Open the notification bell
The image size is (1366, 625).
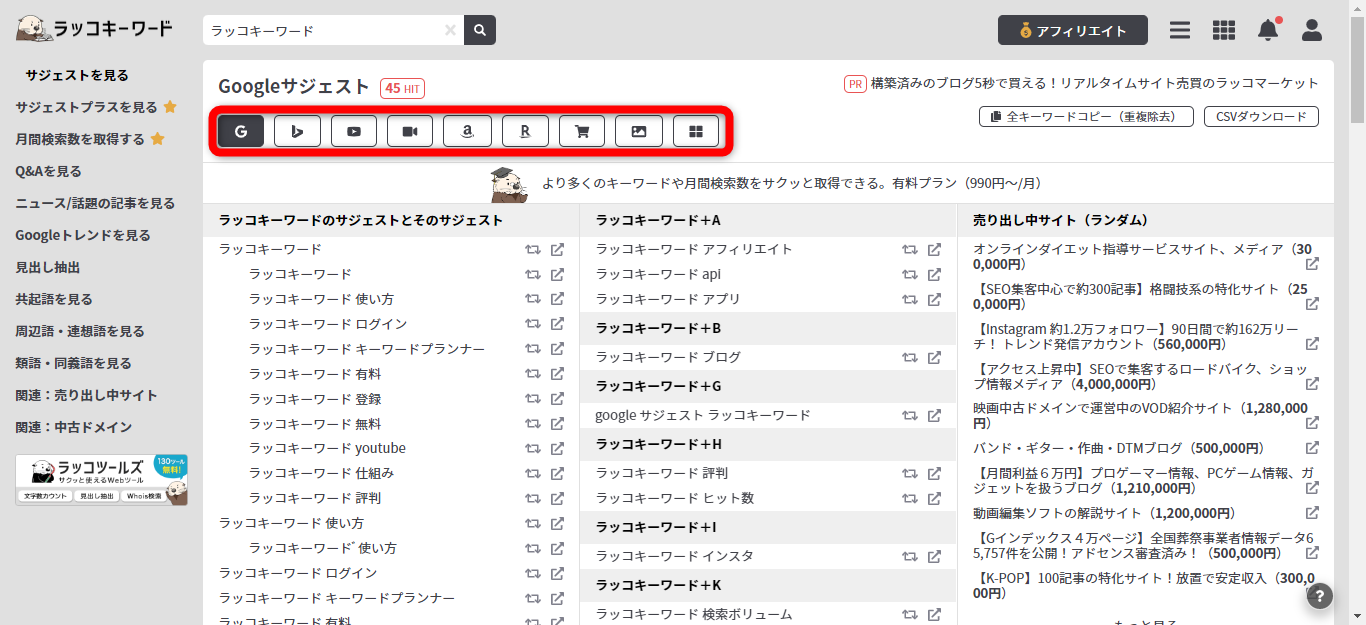pos(1268,30)
